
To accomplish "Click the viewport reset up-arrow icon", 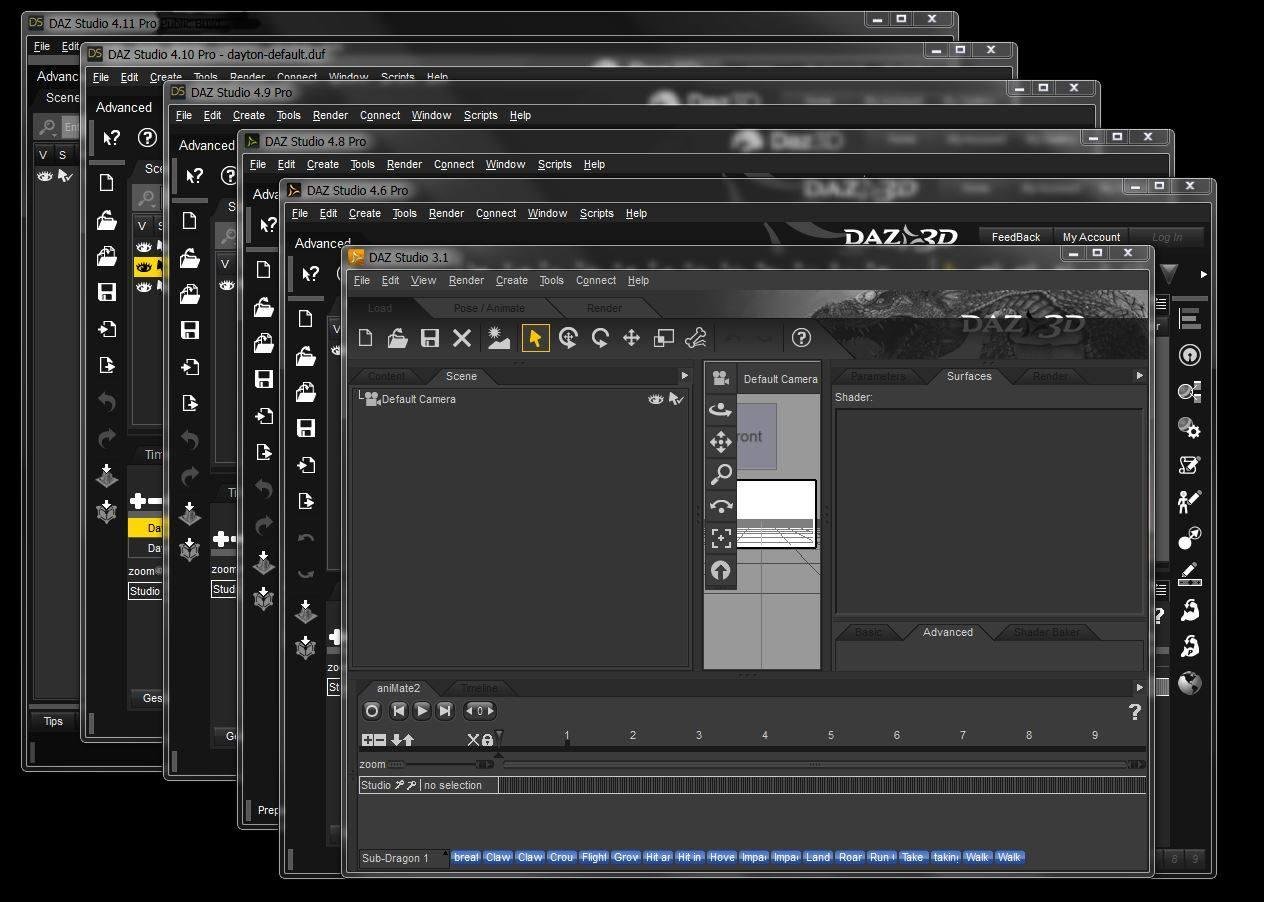I will pyautogui.click(x=720, y=570).
